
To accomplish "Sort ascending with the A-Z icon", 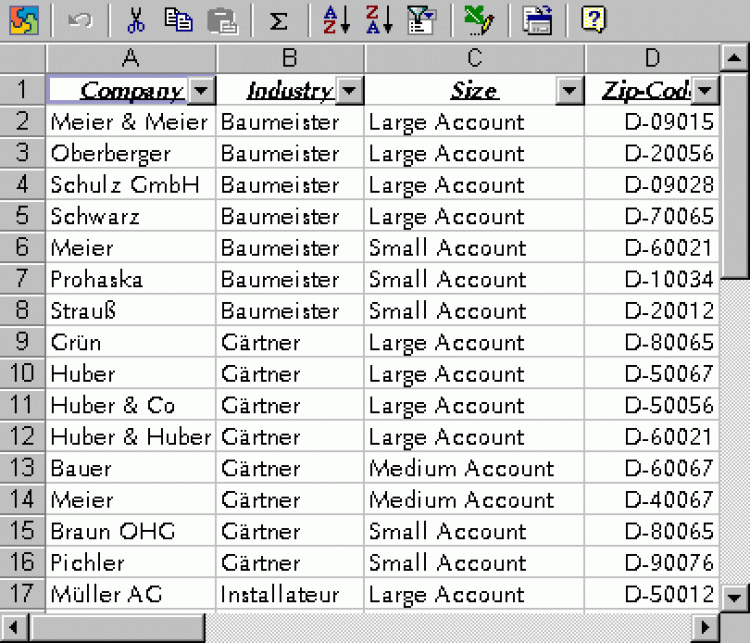I will click(336, 20).
